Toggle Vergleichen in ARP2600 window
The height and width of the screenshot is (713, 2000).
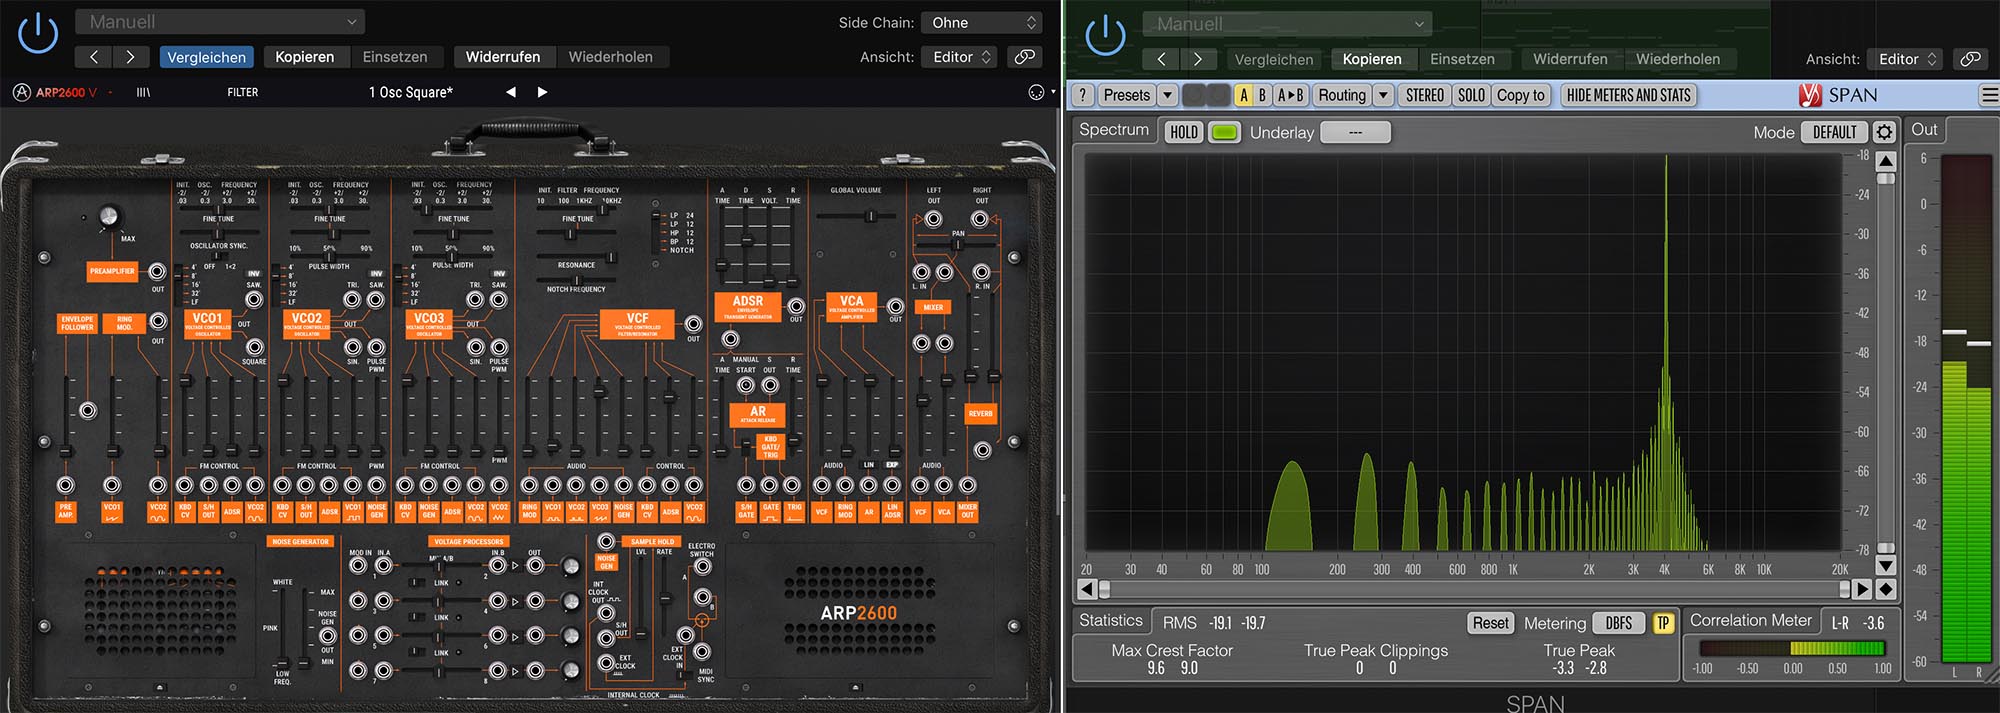tap(206, 57)
